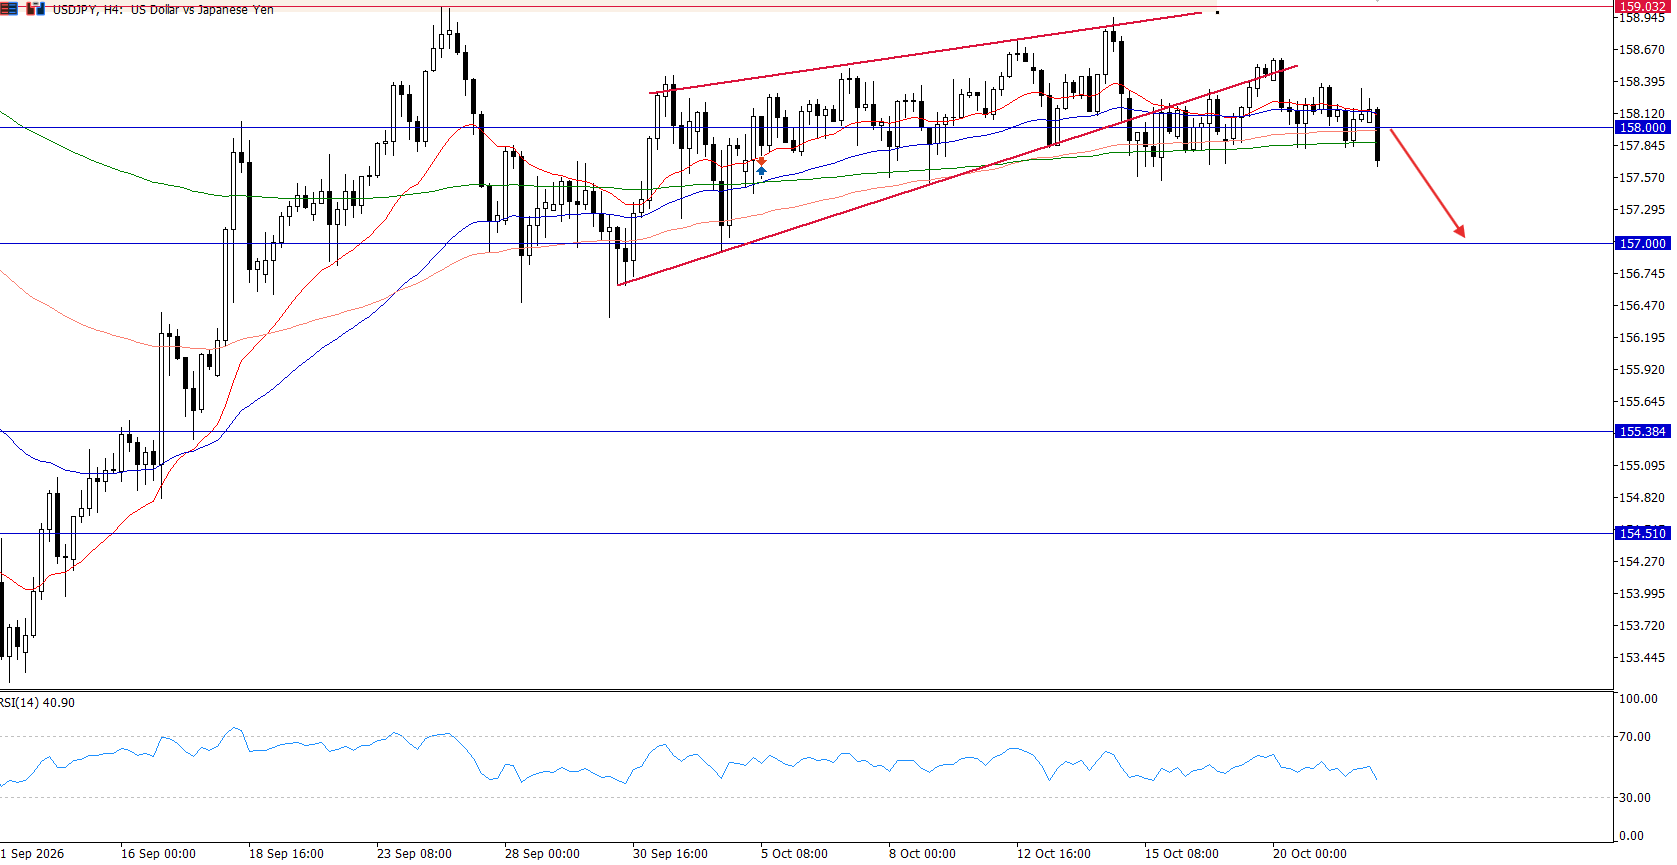1677x865 pixels.
Task: Toggle the One Click Trading panel icon
Action: click(x=36, y=9)
